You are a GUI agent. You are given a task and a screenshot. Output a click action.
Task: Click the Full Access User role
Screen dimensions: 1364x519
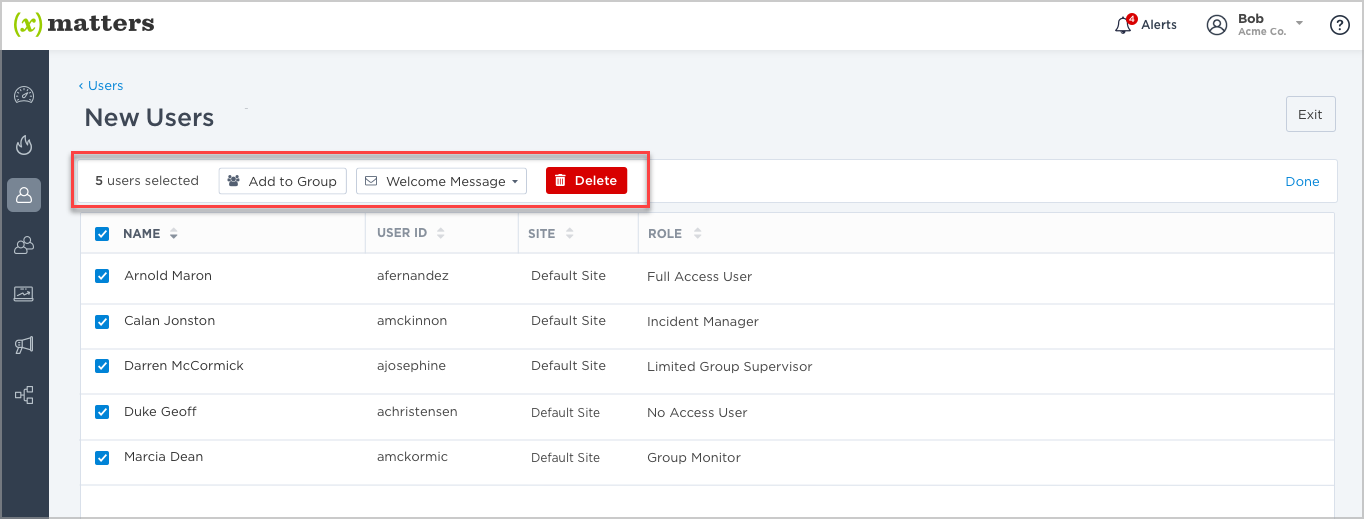pos(699,276)
